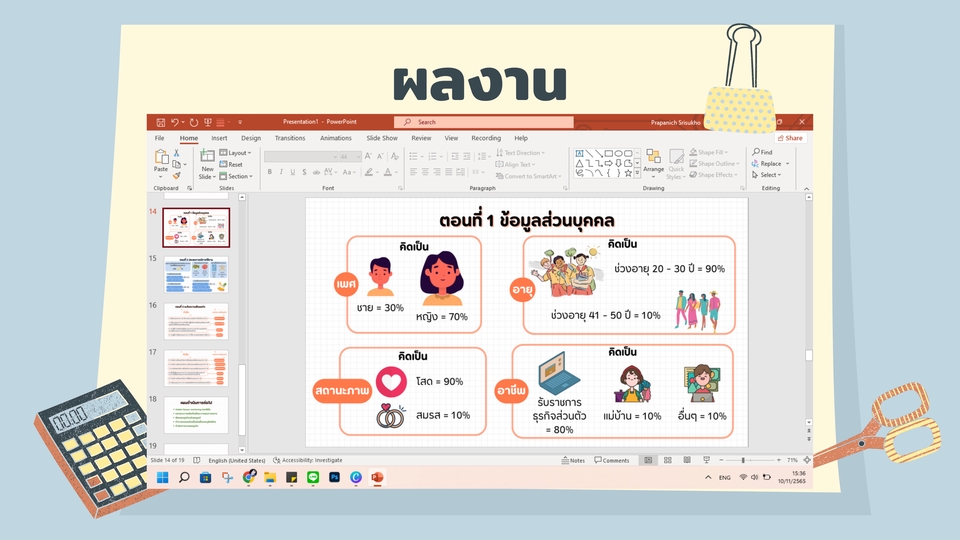Click the Redo/Repeat icon in title bar
The width and height of the screenshot is (960, 540).
tap(194, 122)
